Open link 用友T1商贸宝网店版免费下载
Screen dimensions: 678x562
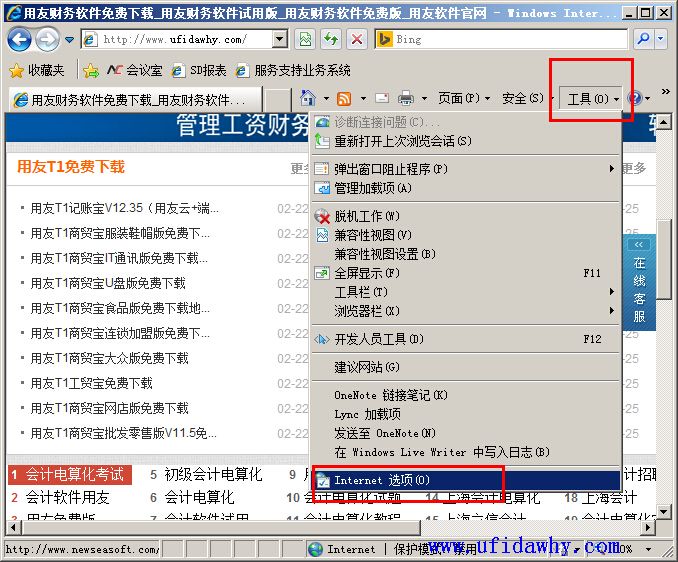[109, 409]
